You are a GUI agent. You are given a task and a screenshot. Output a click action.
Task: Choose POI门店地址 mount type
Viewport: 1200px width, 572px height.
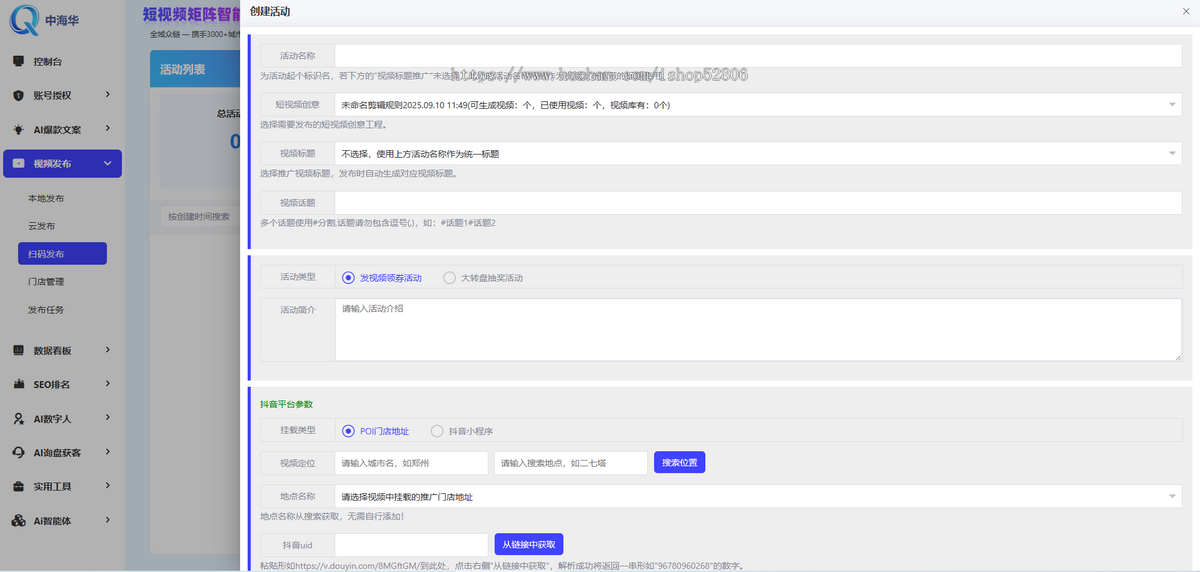pyautogui.click(x=375, y=431)
